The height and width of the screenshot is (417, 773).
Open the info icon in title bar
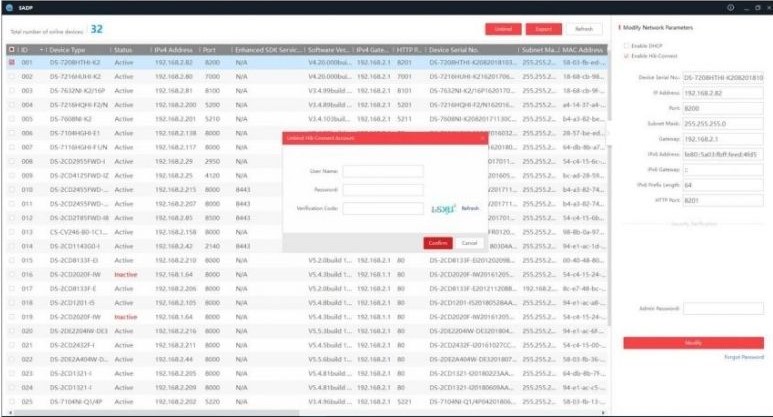(731, 7)
